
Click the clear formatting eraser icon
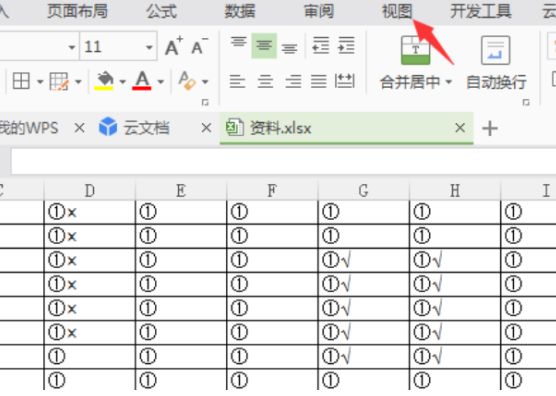click(187, 81)
